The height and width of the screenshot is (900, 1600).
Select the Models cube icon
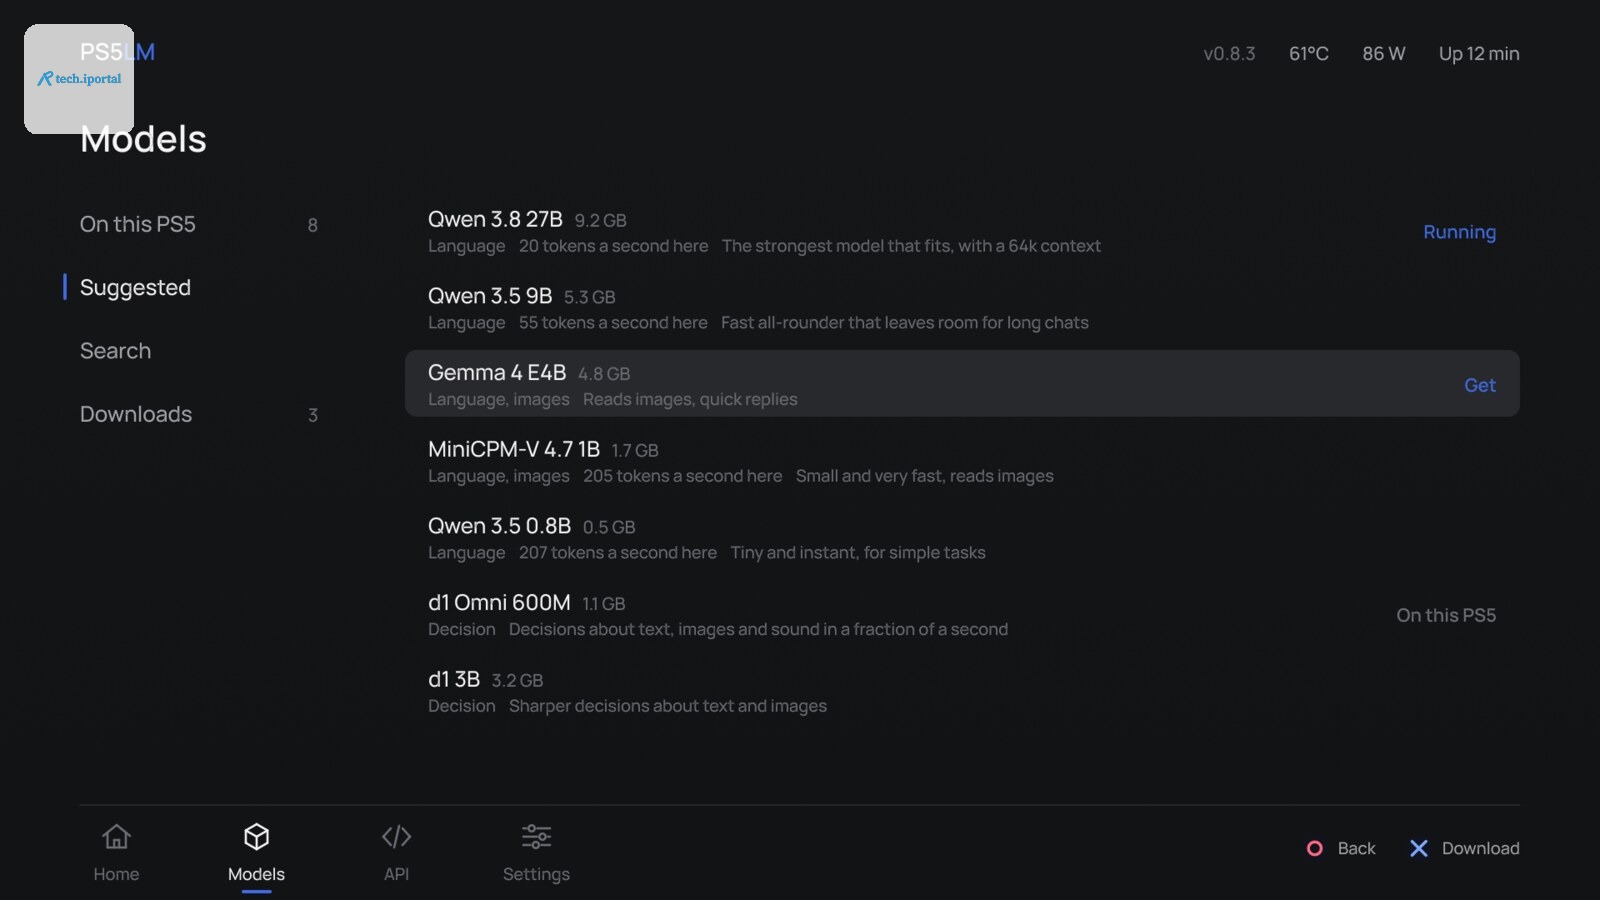256,836
